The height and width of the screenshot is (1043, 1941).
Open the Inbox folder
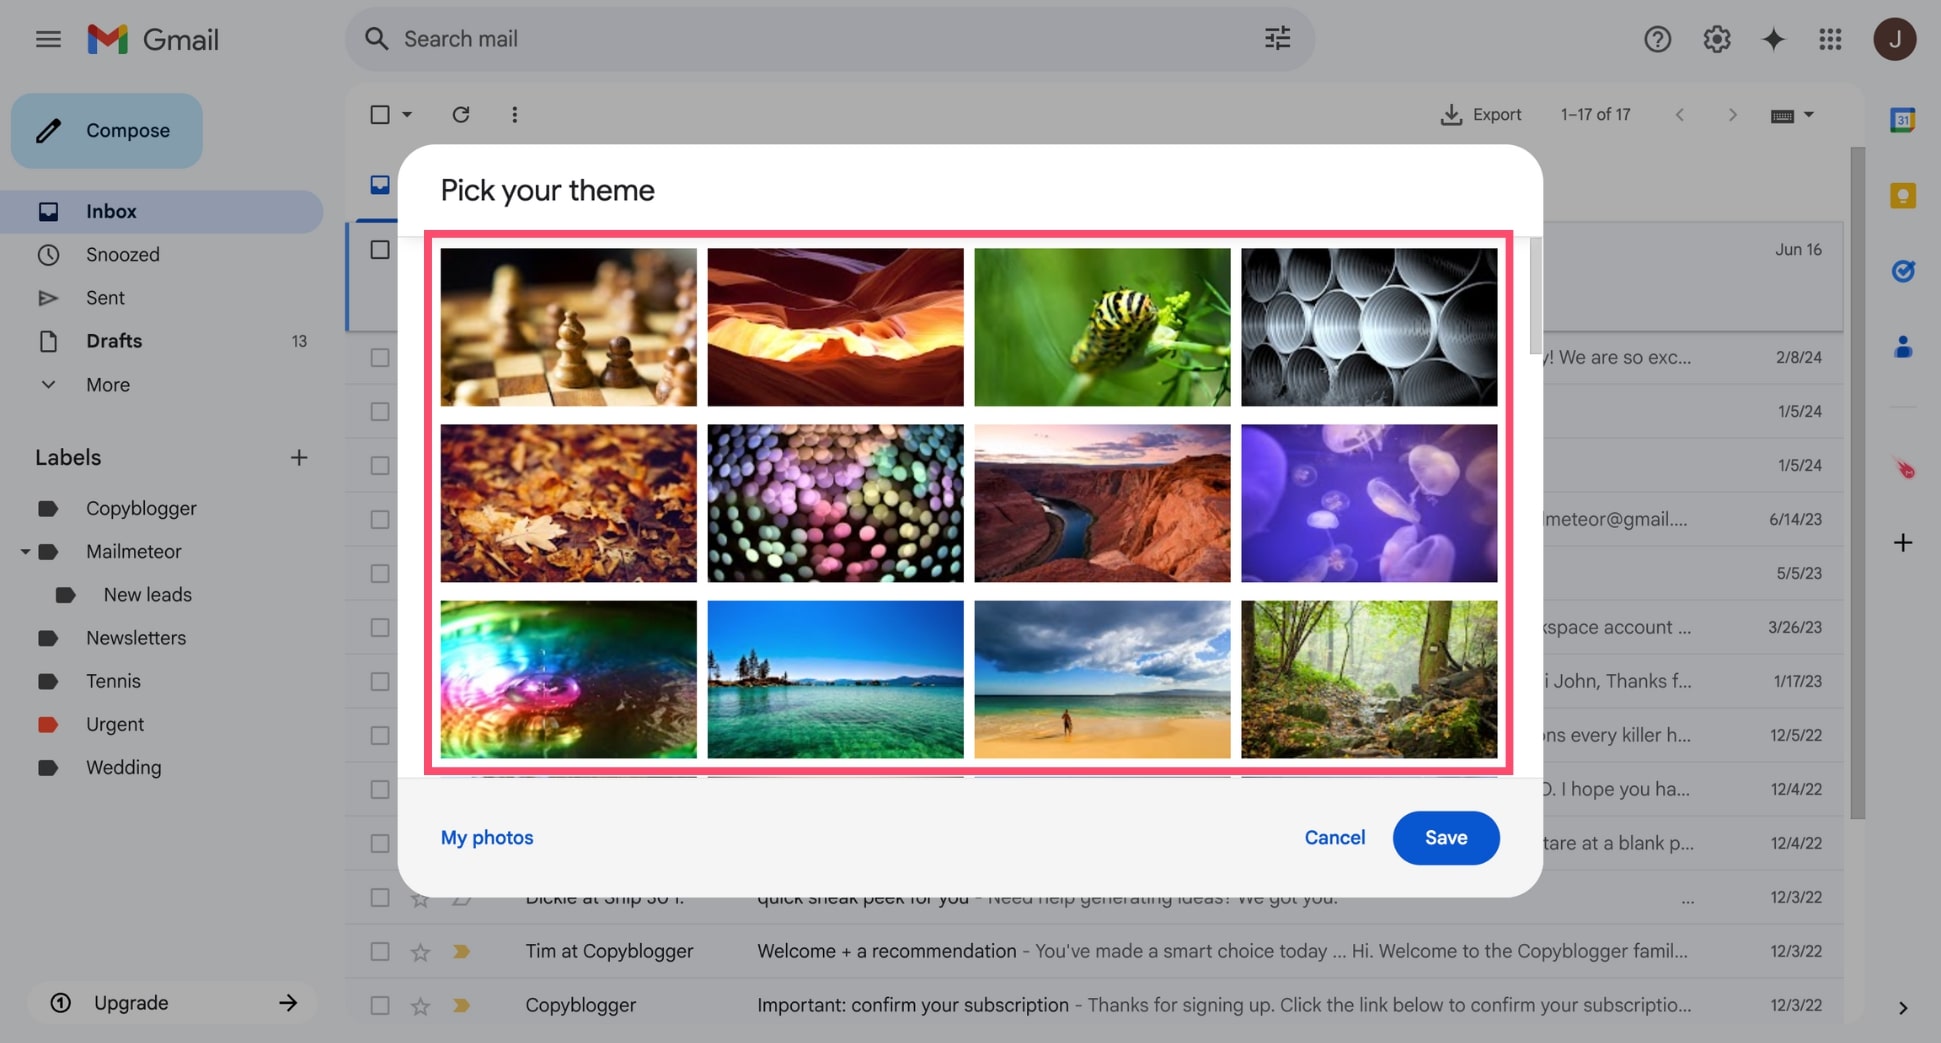(x=161, y=212)
